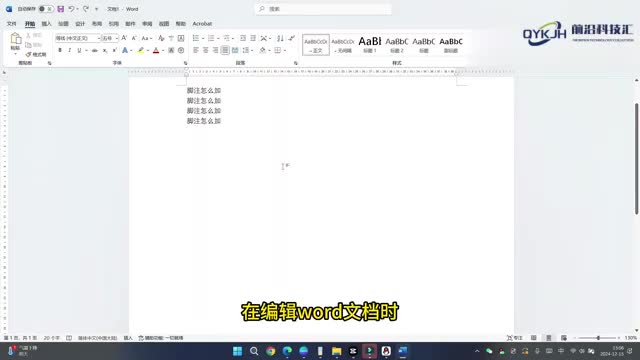640x360 pixels.
Task: Open Customize Quick Access Toolbar dropdown
Action: 97,9
